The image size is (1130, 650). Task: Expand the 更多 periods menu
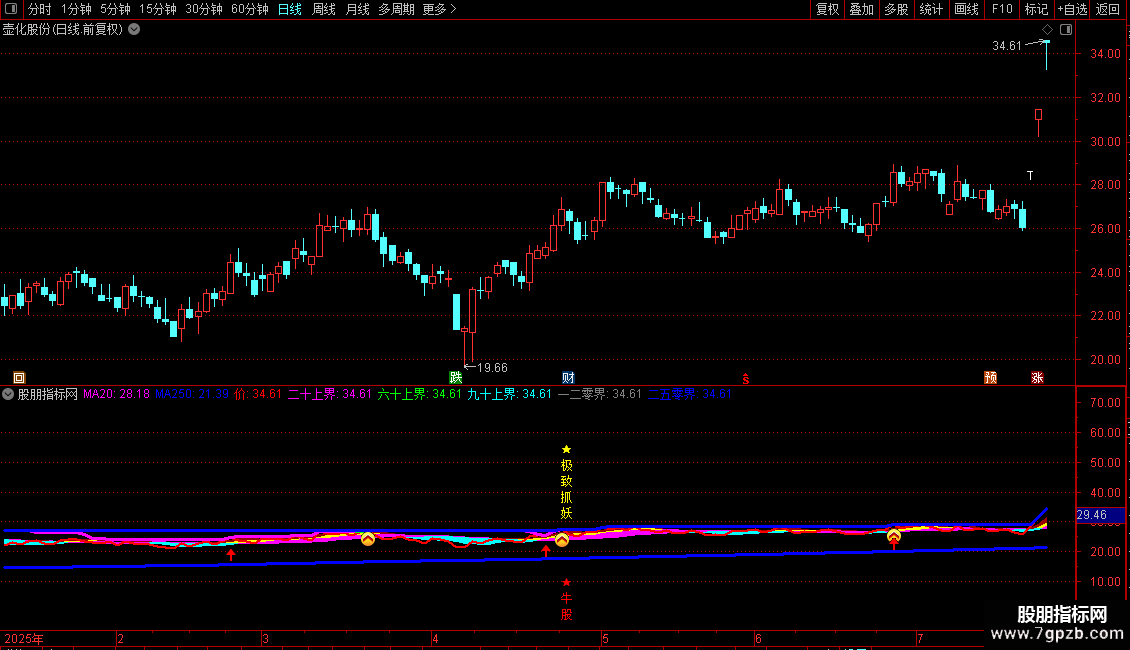(439, 9)
